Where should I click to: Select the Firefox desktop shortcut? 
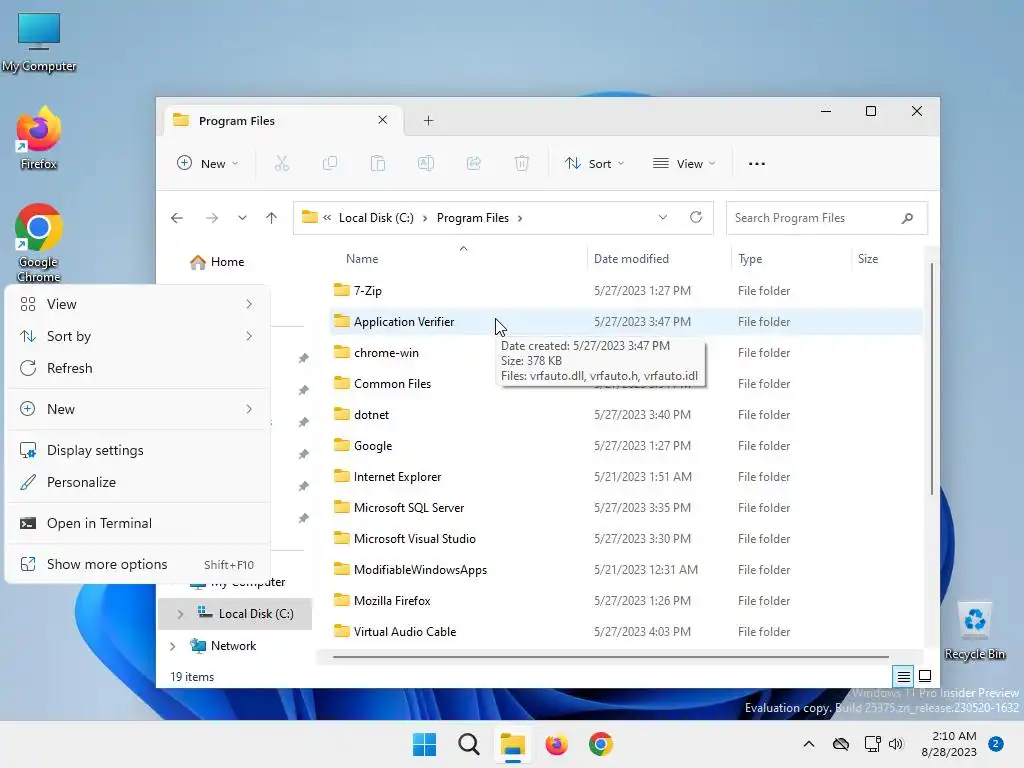[39, 138]
